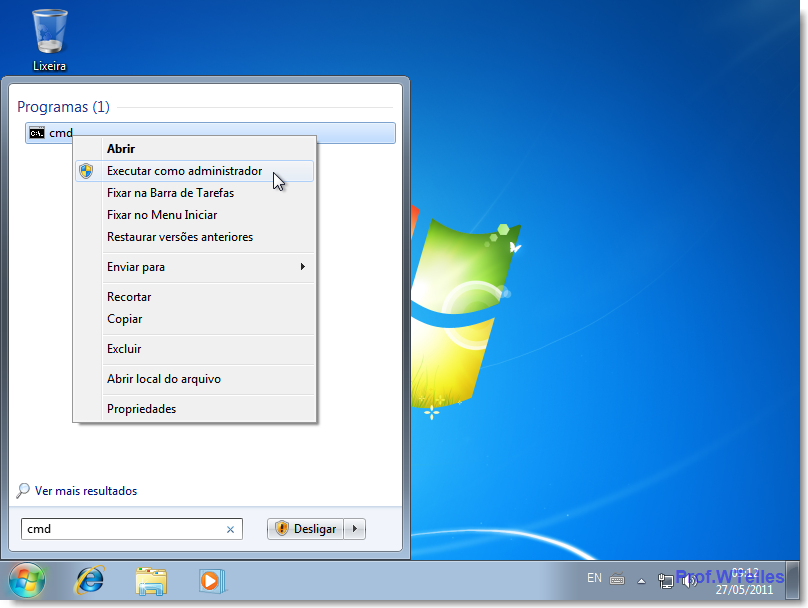Click the Show desktop button at the taskbar edge
Image resolution: width=808 pixels, height=608 pixels.
click(x=794, y=581)
